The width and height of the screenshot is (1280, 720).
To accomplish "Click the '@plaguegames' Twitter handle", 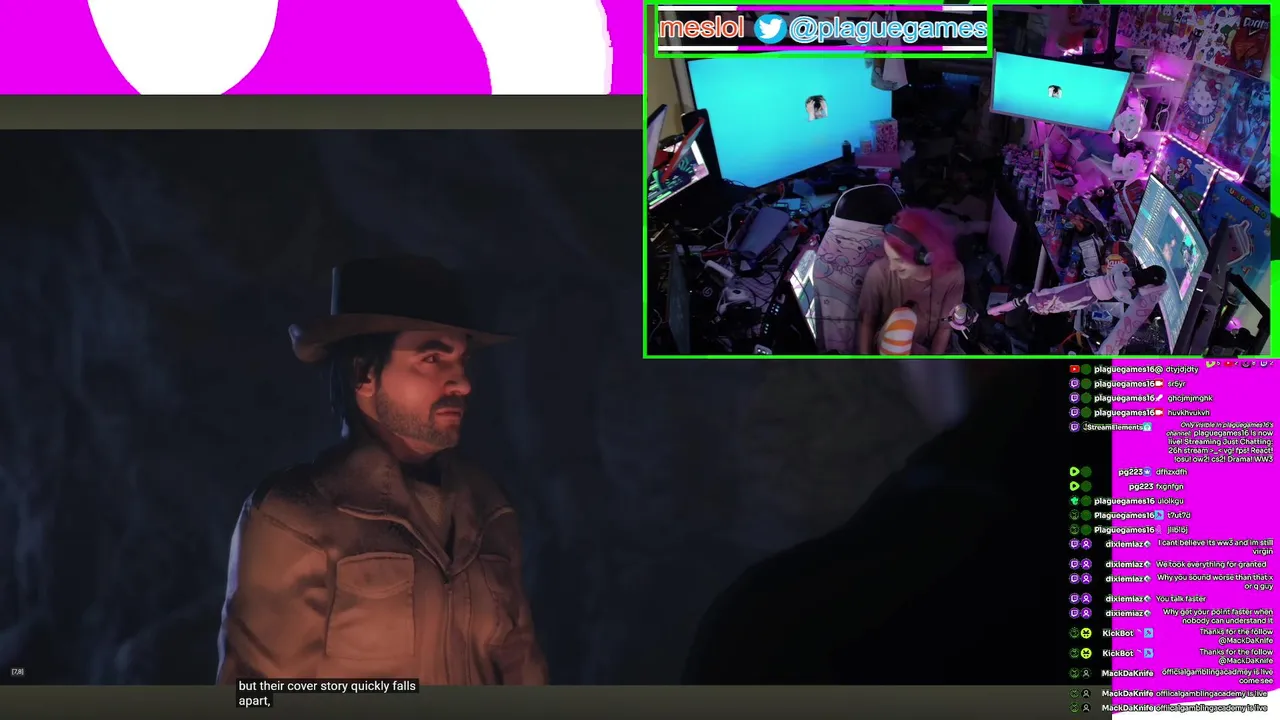I will click(x=888, y=29).
